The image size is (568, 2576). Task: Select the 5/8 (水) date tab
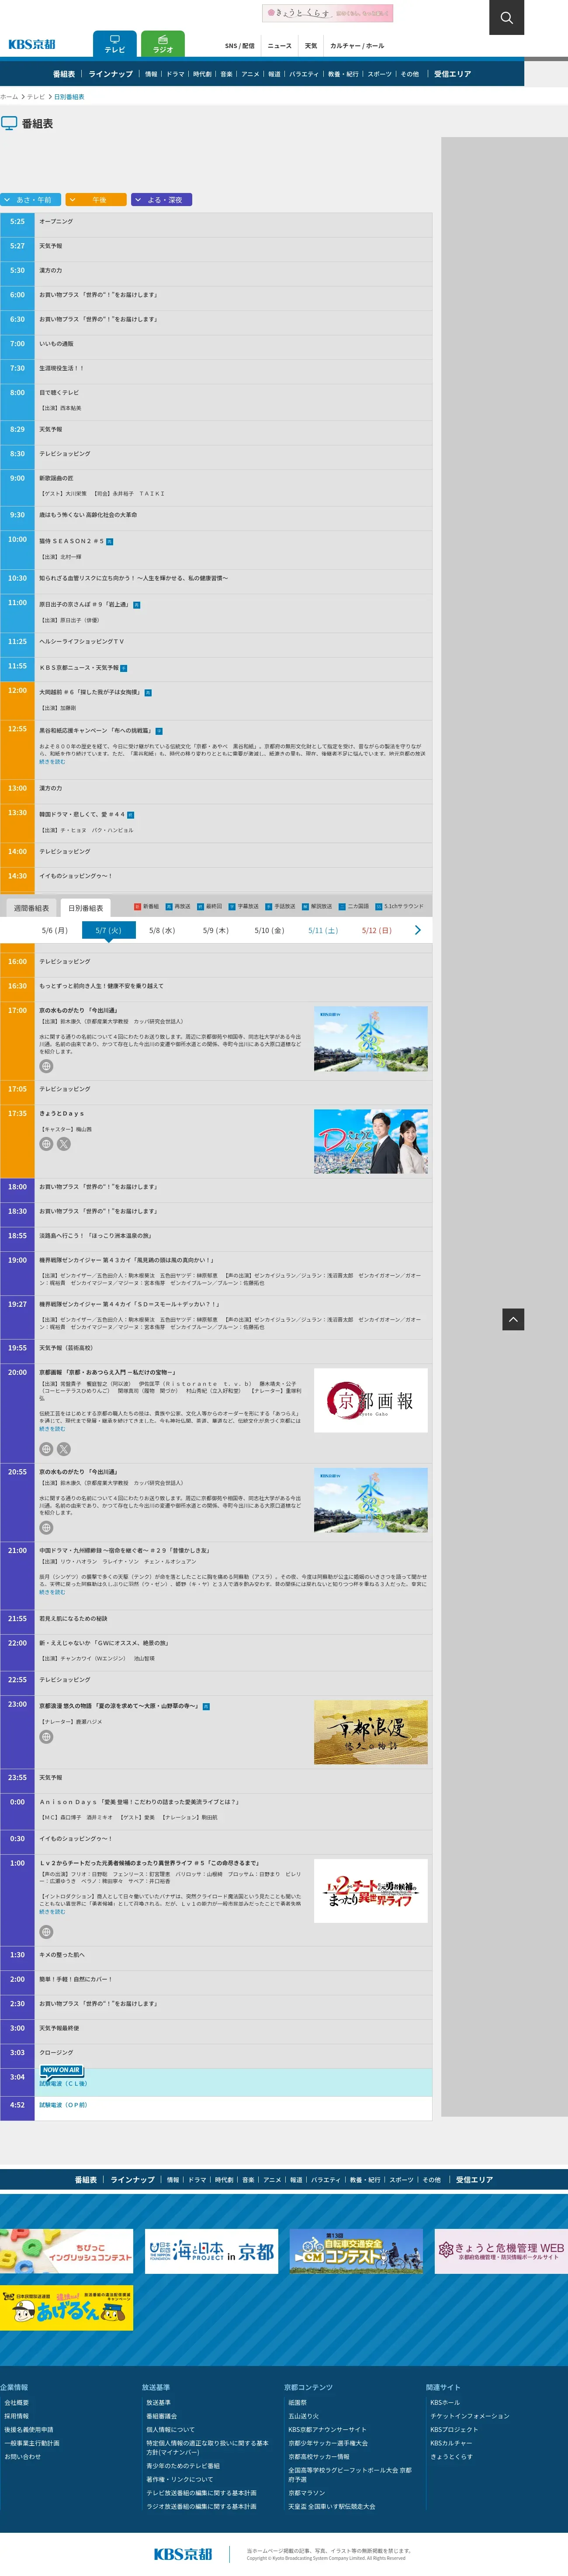[x=162, y=930]
